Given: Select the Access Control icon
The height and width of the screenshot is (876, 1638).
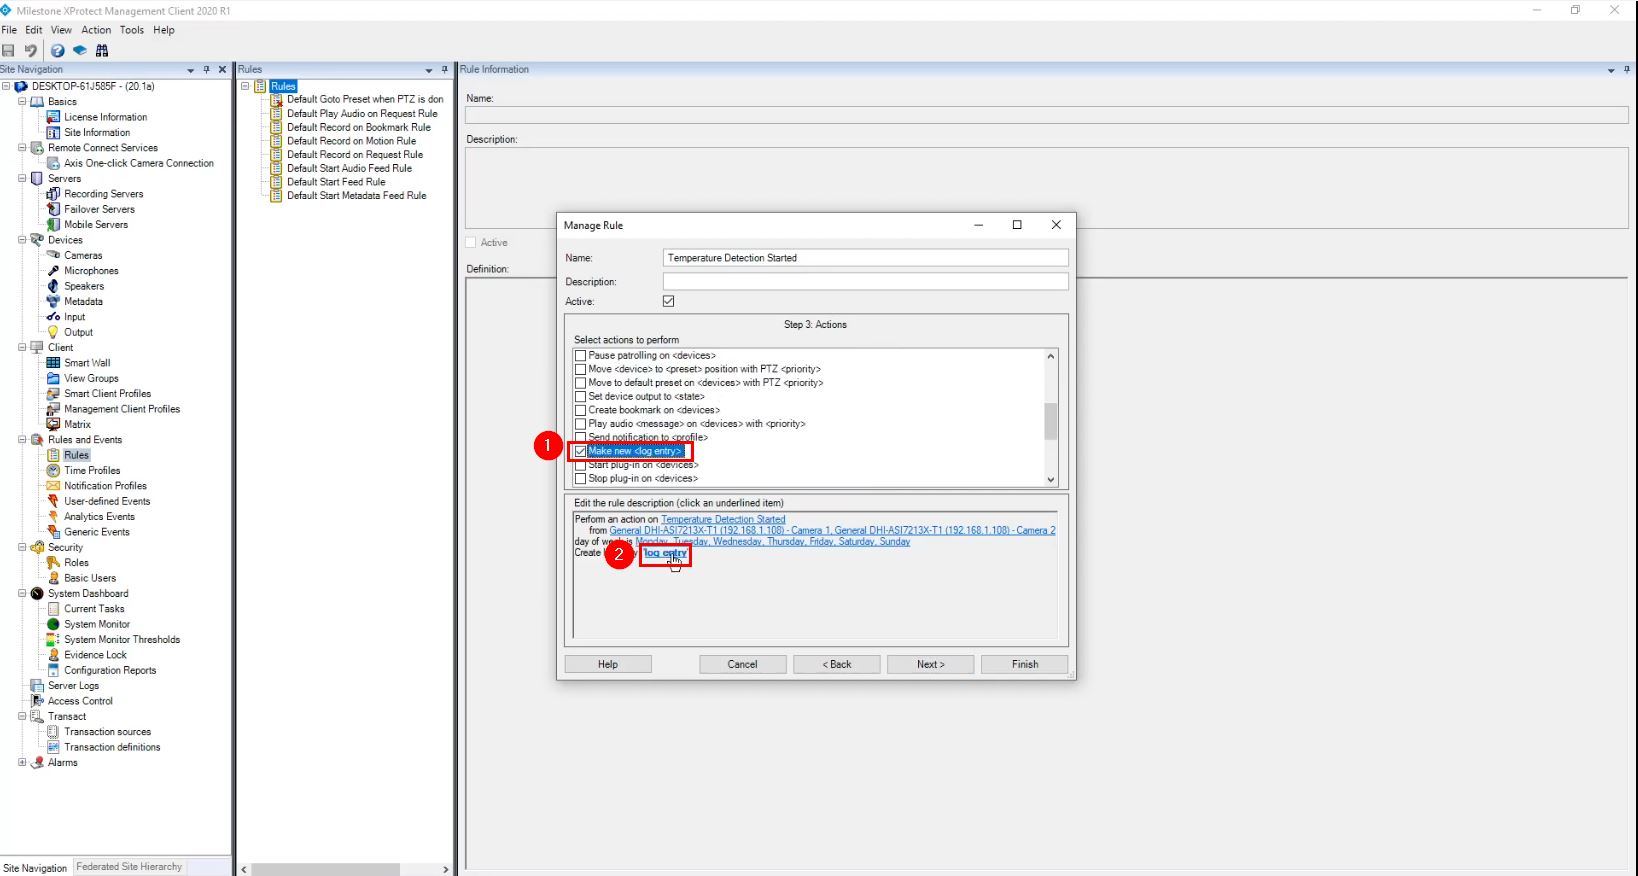Looking at the screenshot, I should tap(37, 701).
